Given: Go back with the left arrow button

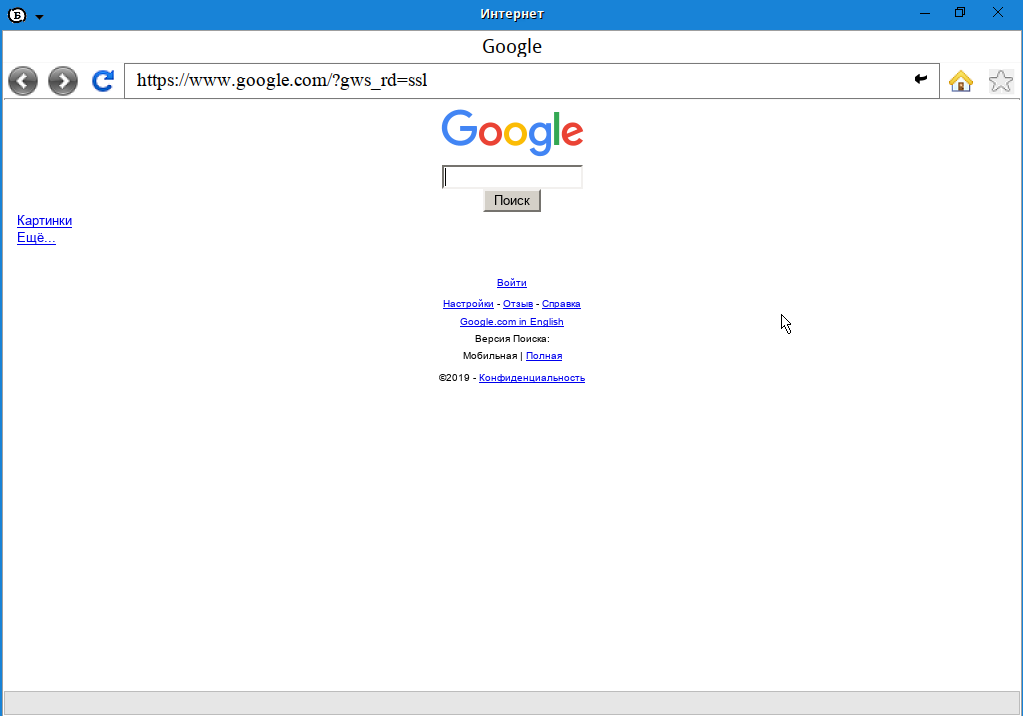Looking at the screenshot, I should point(23,81).
